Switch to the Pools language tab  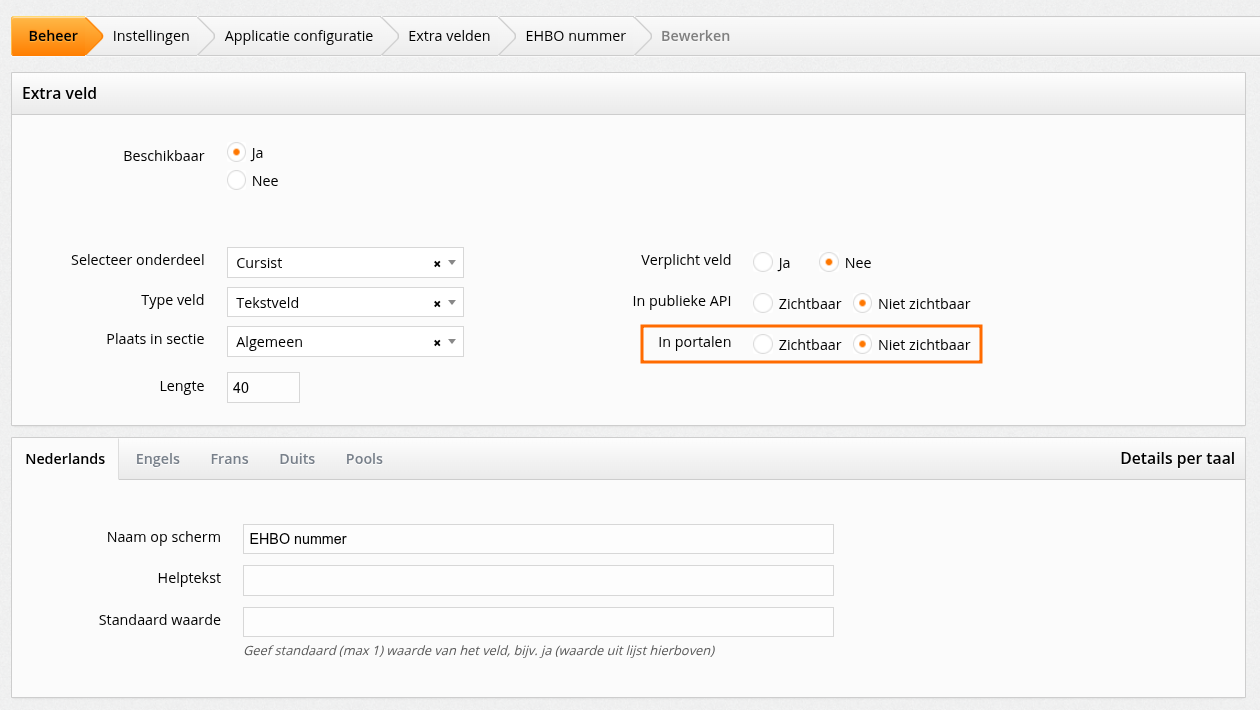pos(364,459)
